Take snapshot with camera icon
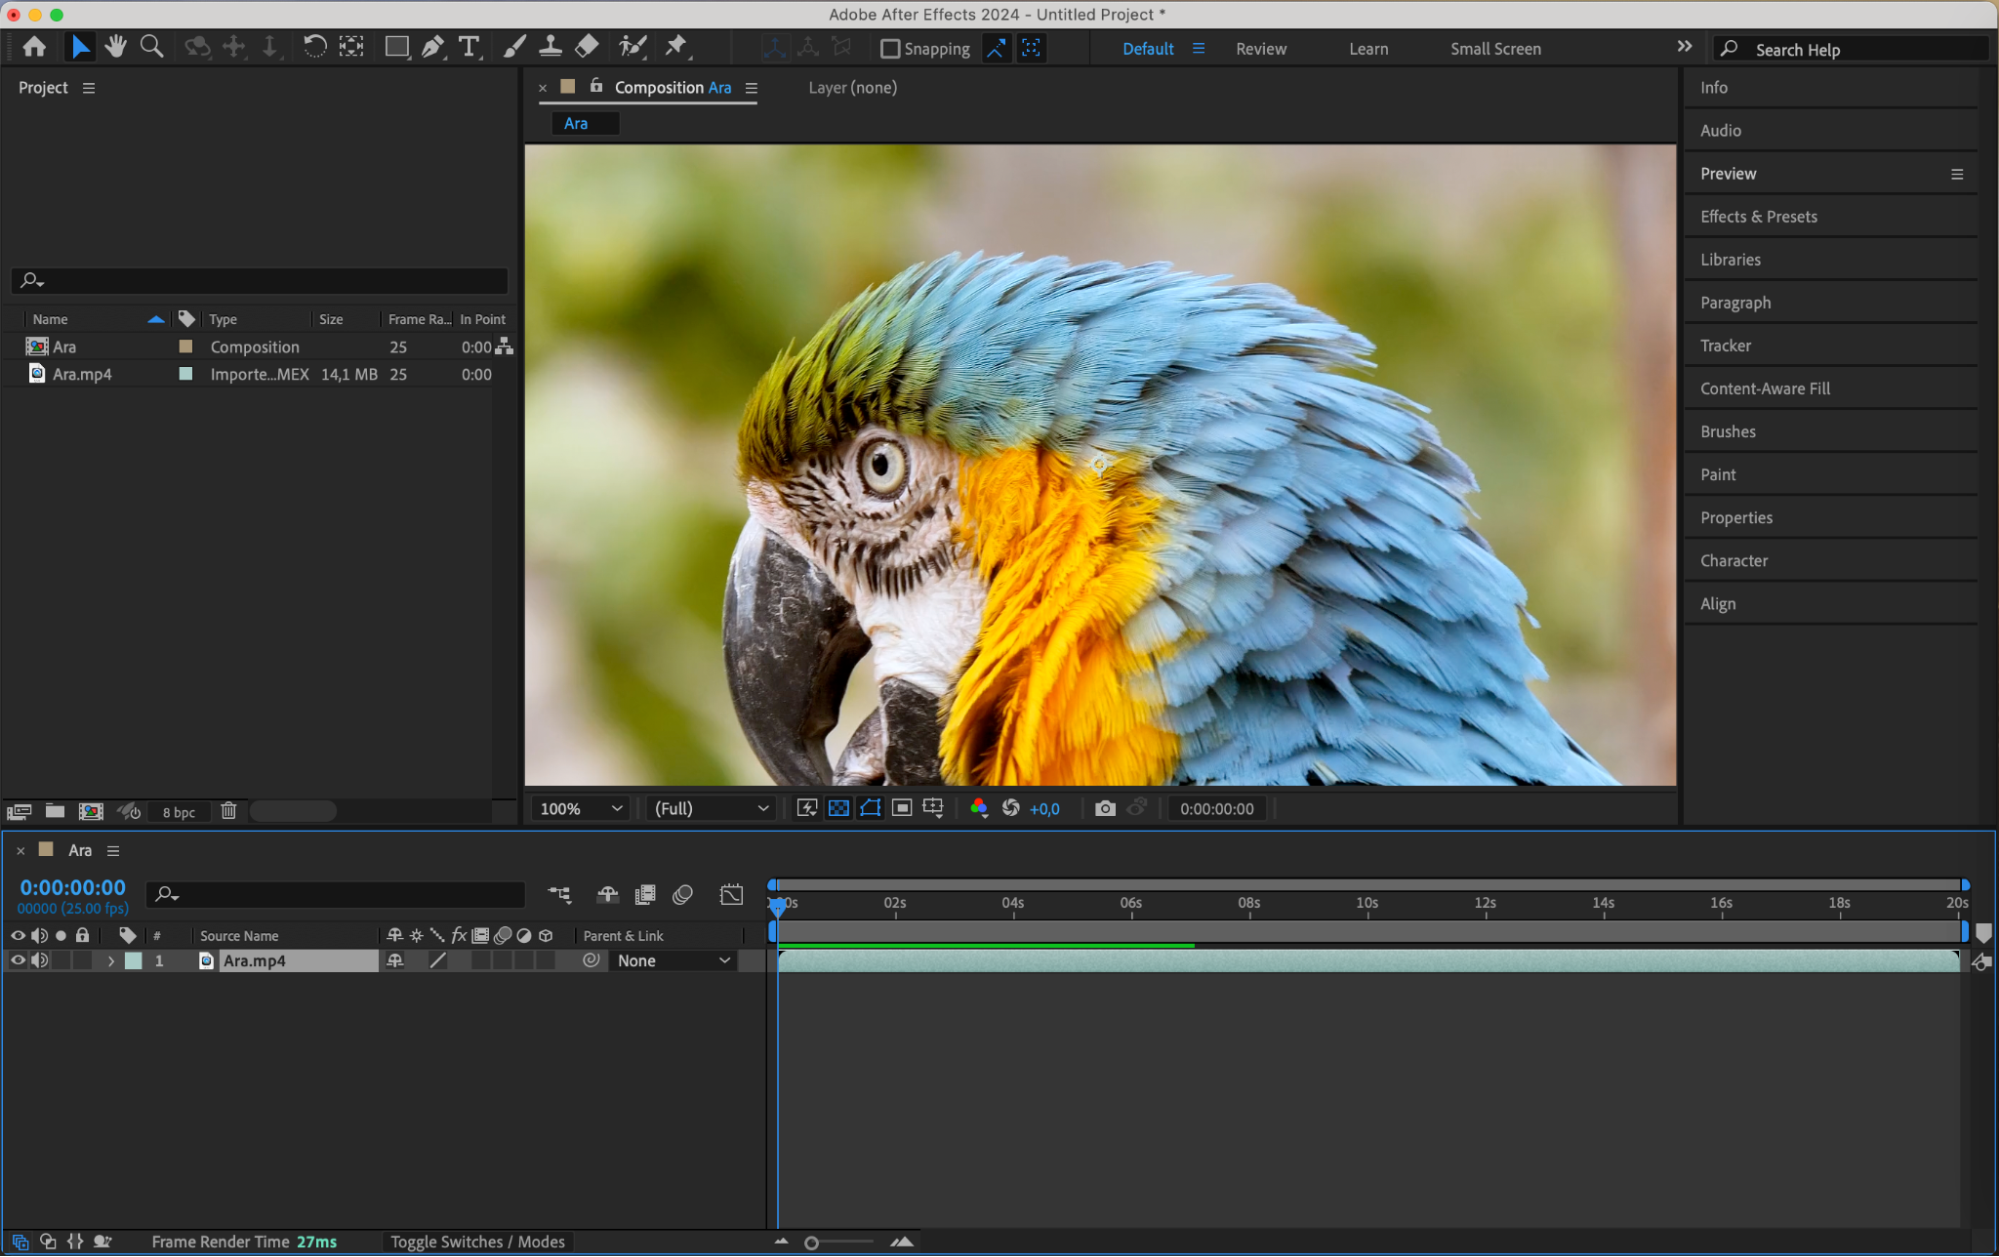 pos(1104,808)
